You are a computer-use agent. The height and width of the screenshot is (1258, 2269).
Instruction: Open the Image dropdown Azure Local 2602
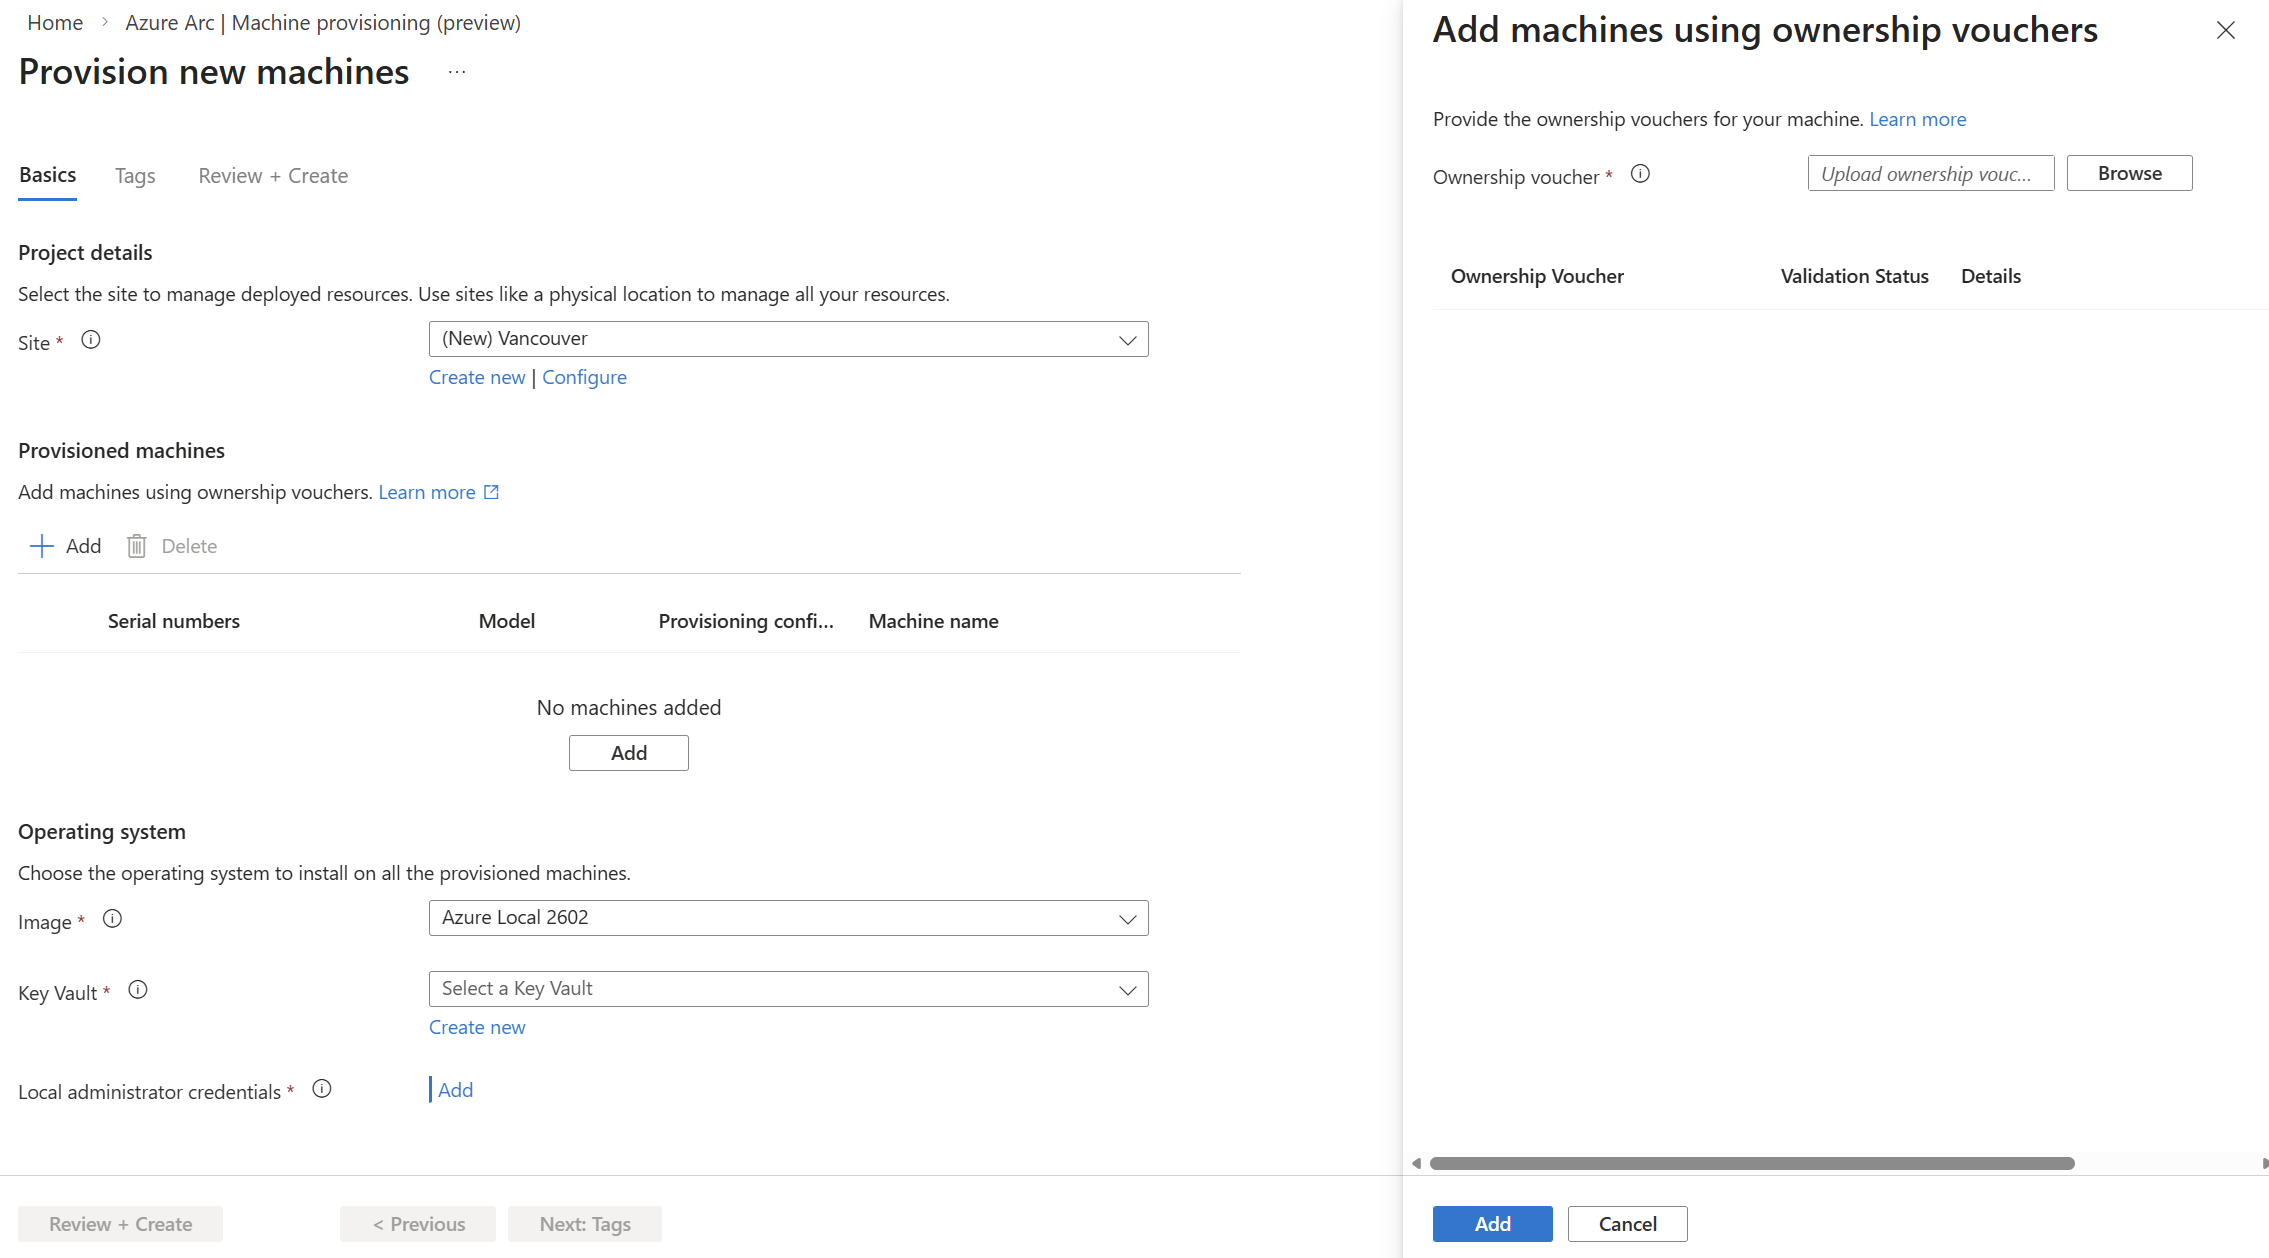(788, 918)
